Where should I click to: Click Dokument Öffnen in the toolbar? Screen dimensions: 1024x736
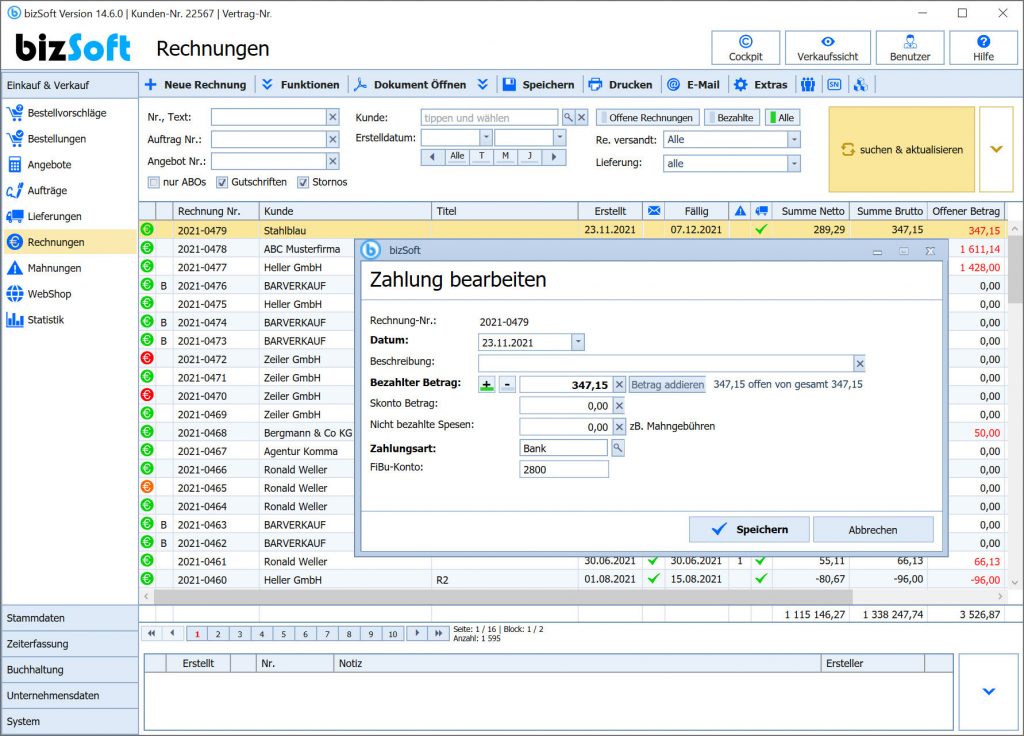tap(410, 85)
